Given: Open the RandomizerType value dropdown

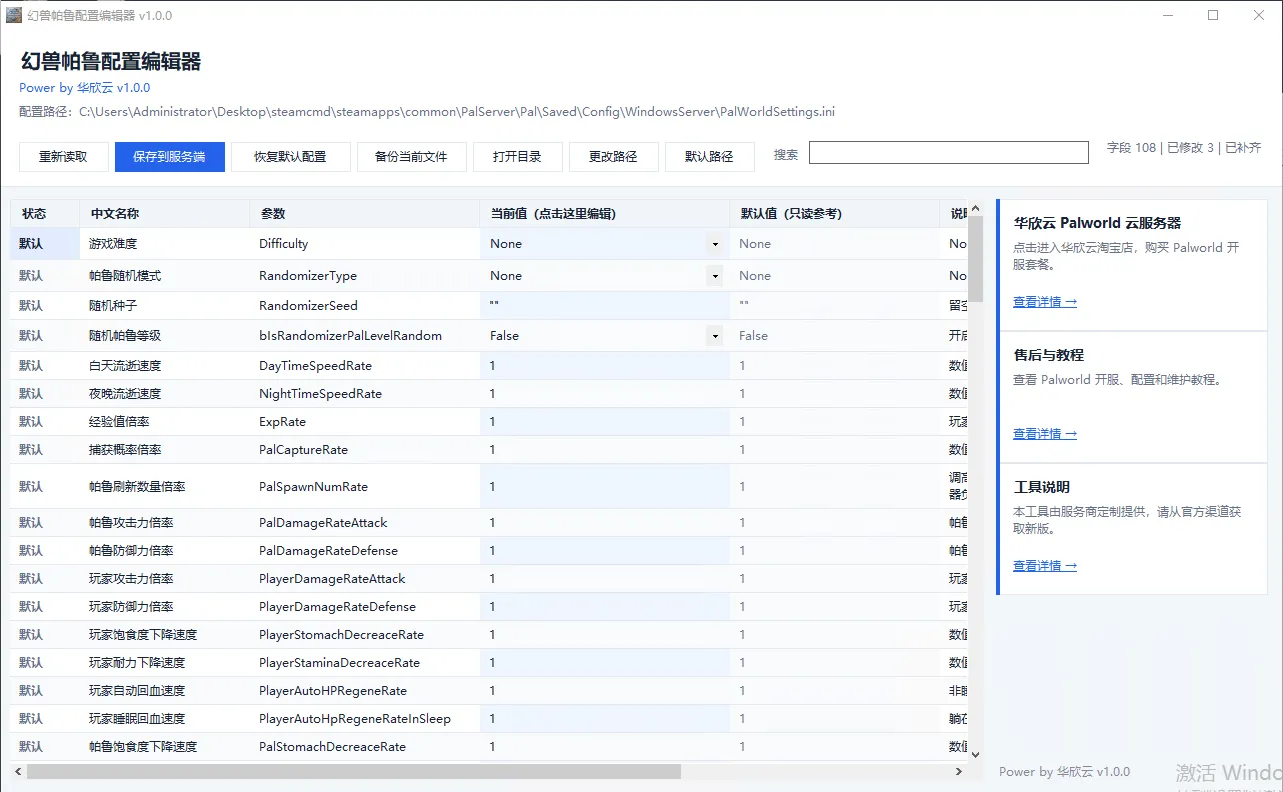Looking at the screenshot, I should tap(715, 276).
